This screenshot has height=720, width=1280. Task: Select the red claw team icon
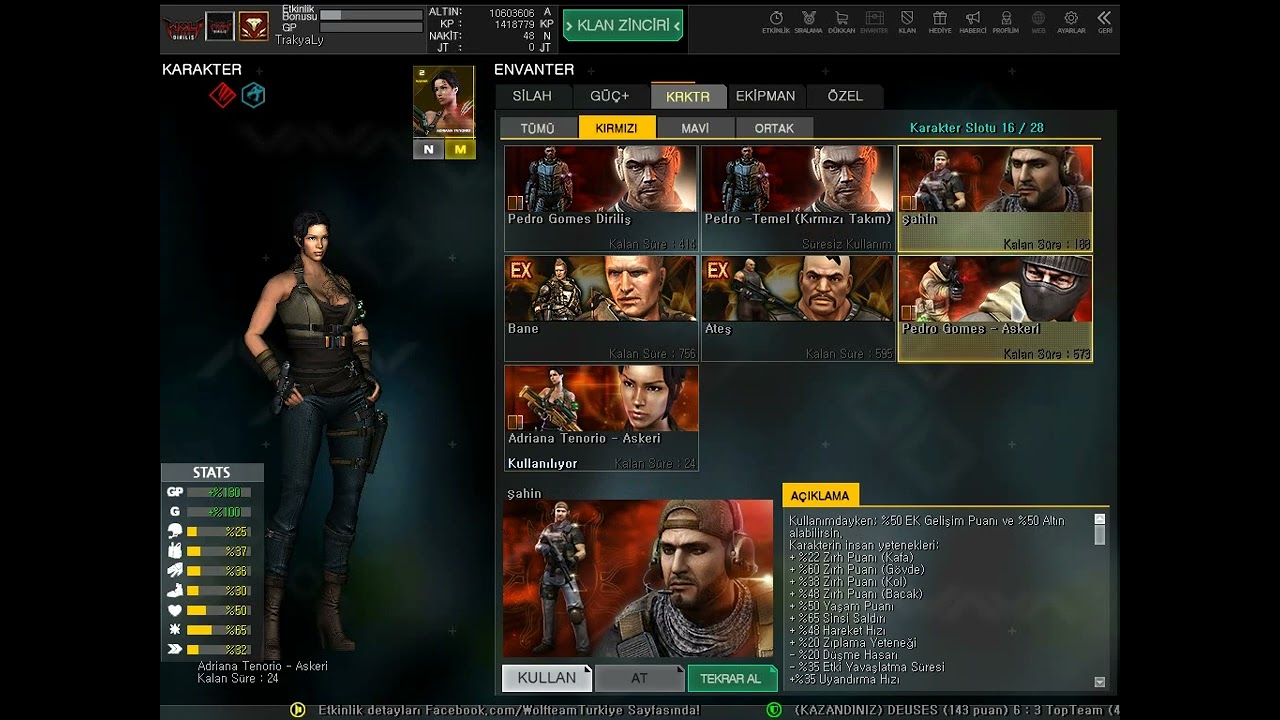[x=222, y=95]
